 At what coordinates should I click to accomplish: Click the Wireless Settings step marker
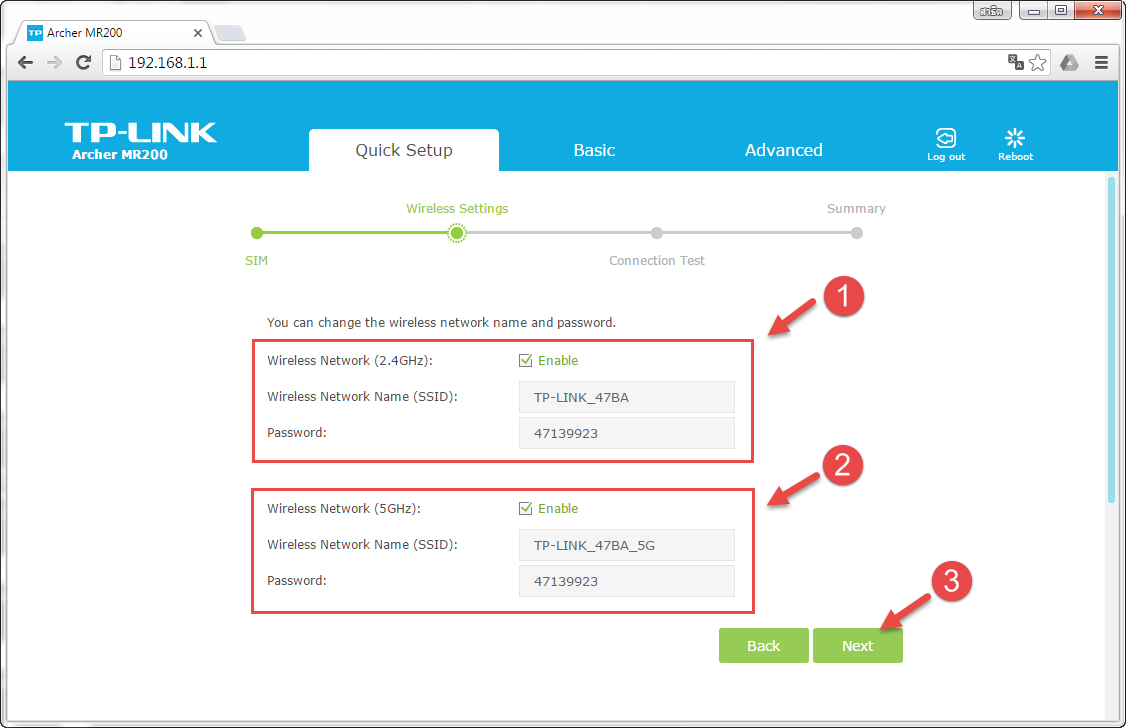[457, 233]
